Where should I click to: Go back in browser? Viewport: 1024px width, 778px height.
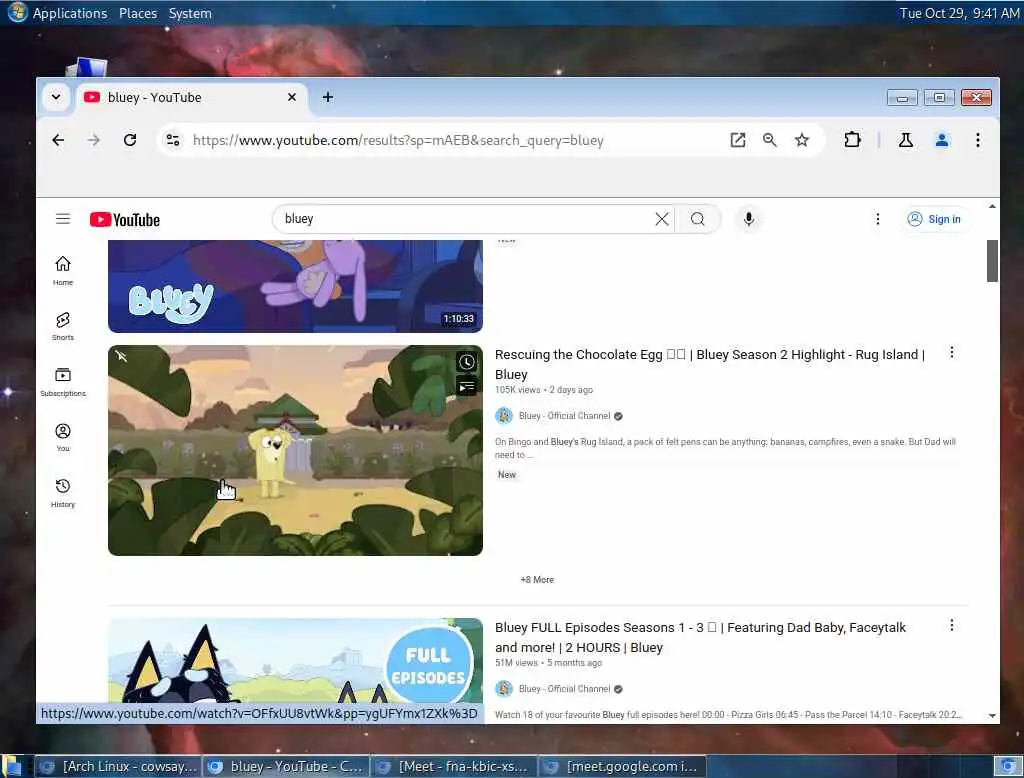click(x=58, y=140)
